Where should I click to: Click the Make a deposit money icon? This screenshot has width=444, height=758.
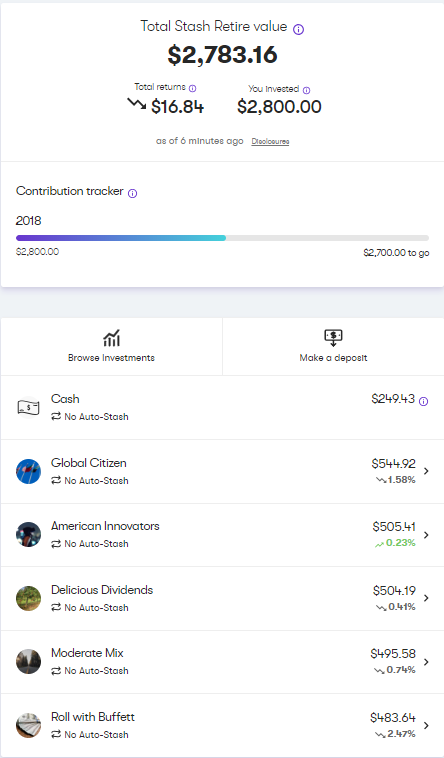333,338
